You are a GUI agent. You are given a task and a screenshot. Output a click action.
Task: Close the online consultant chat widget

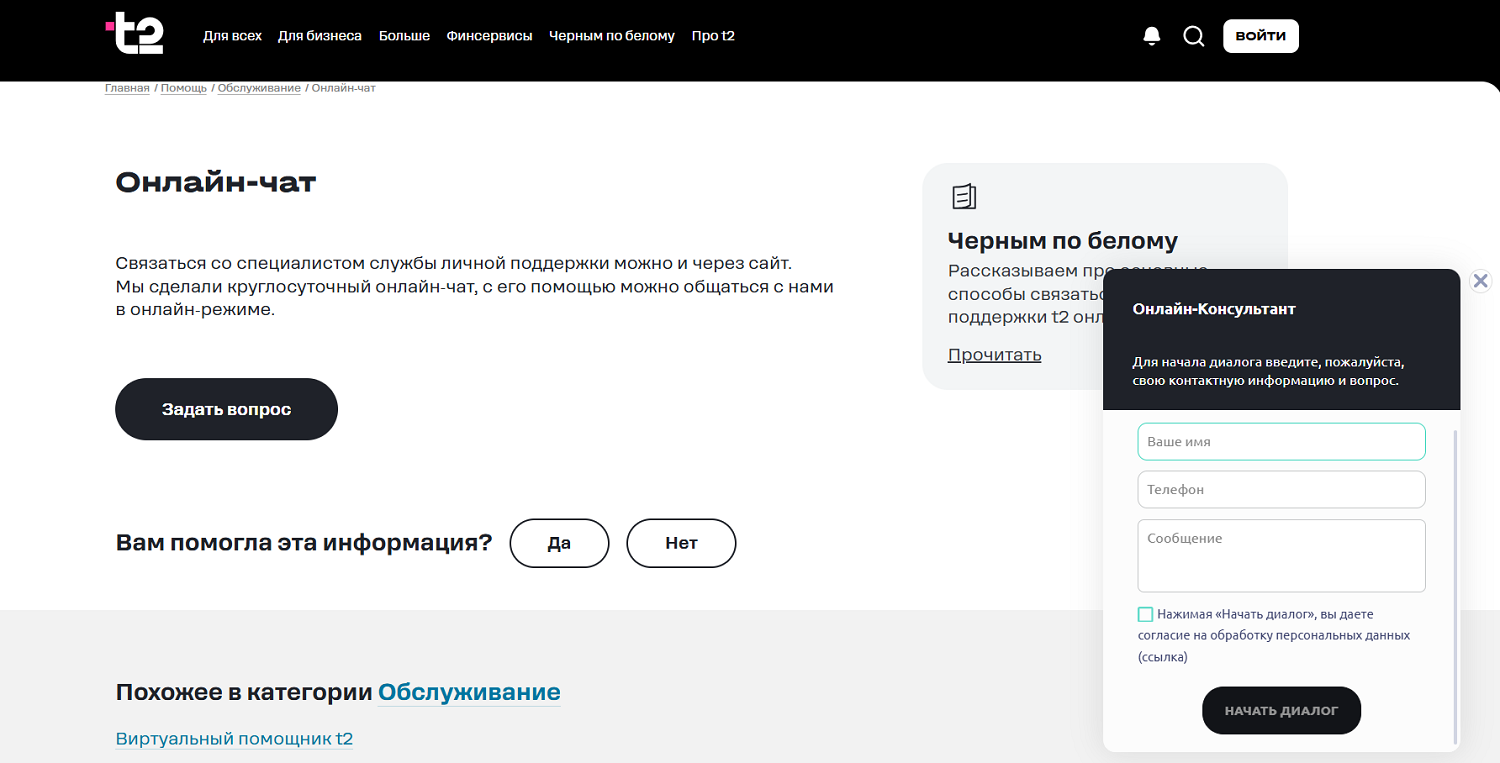pos(1481,281)
